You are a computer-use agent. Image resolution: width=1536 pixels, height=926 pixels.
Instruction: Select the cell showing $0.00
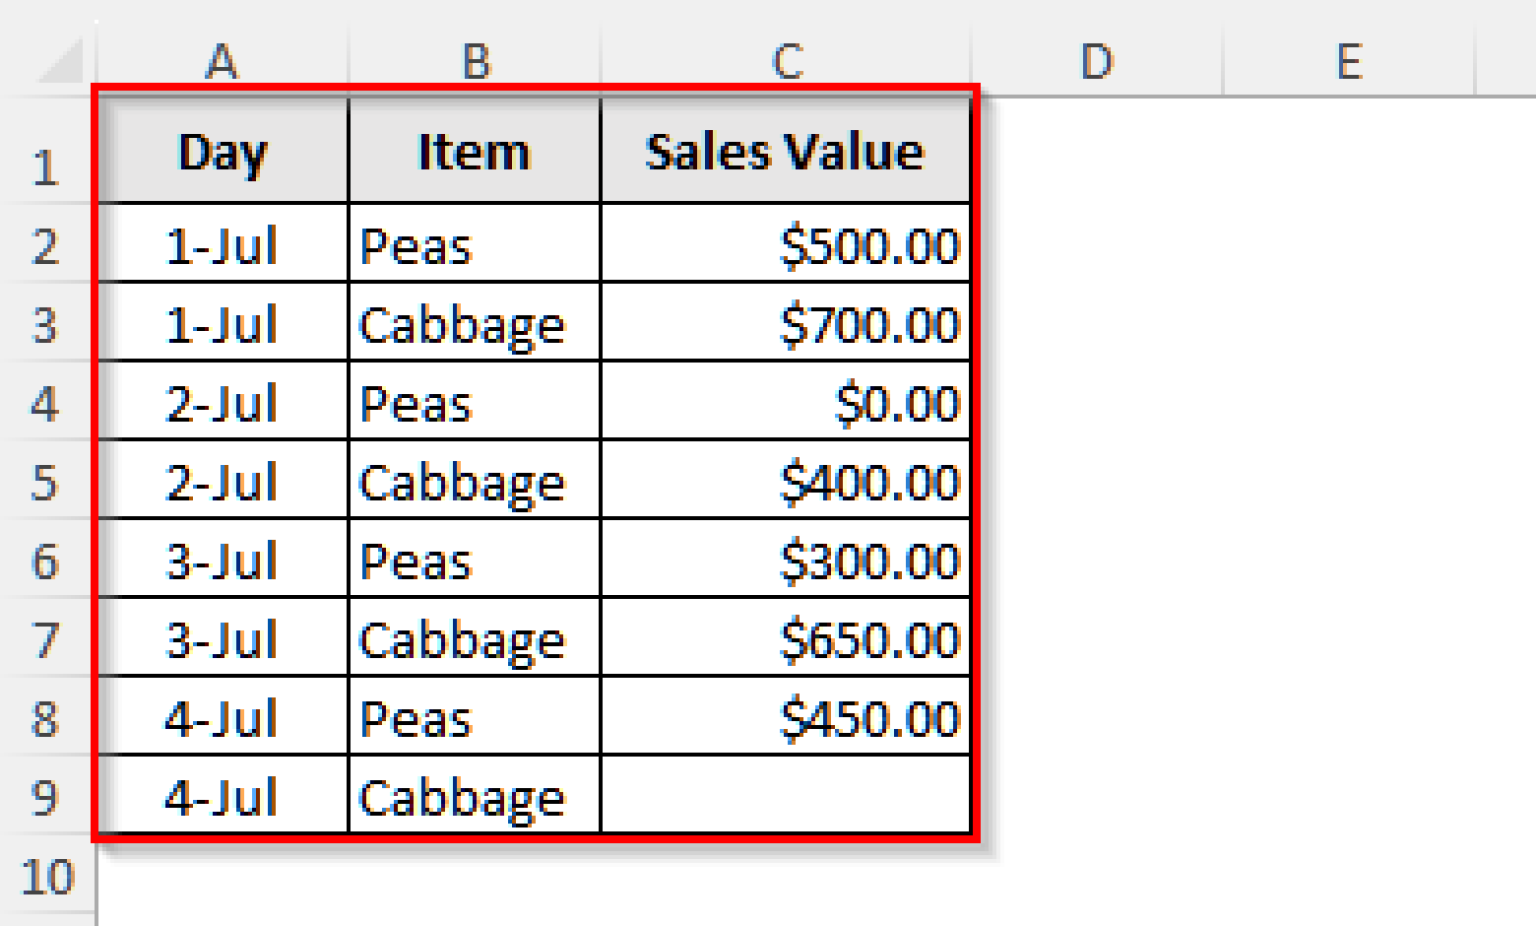tap(788, 403)
